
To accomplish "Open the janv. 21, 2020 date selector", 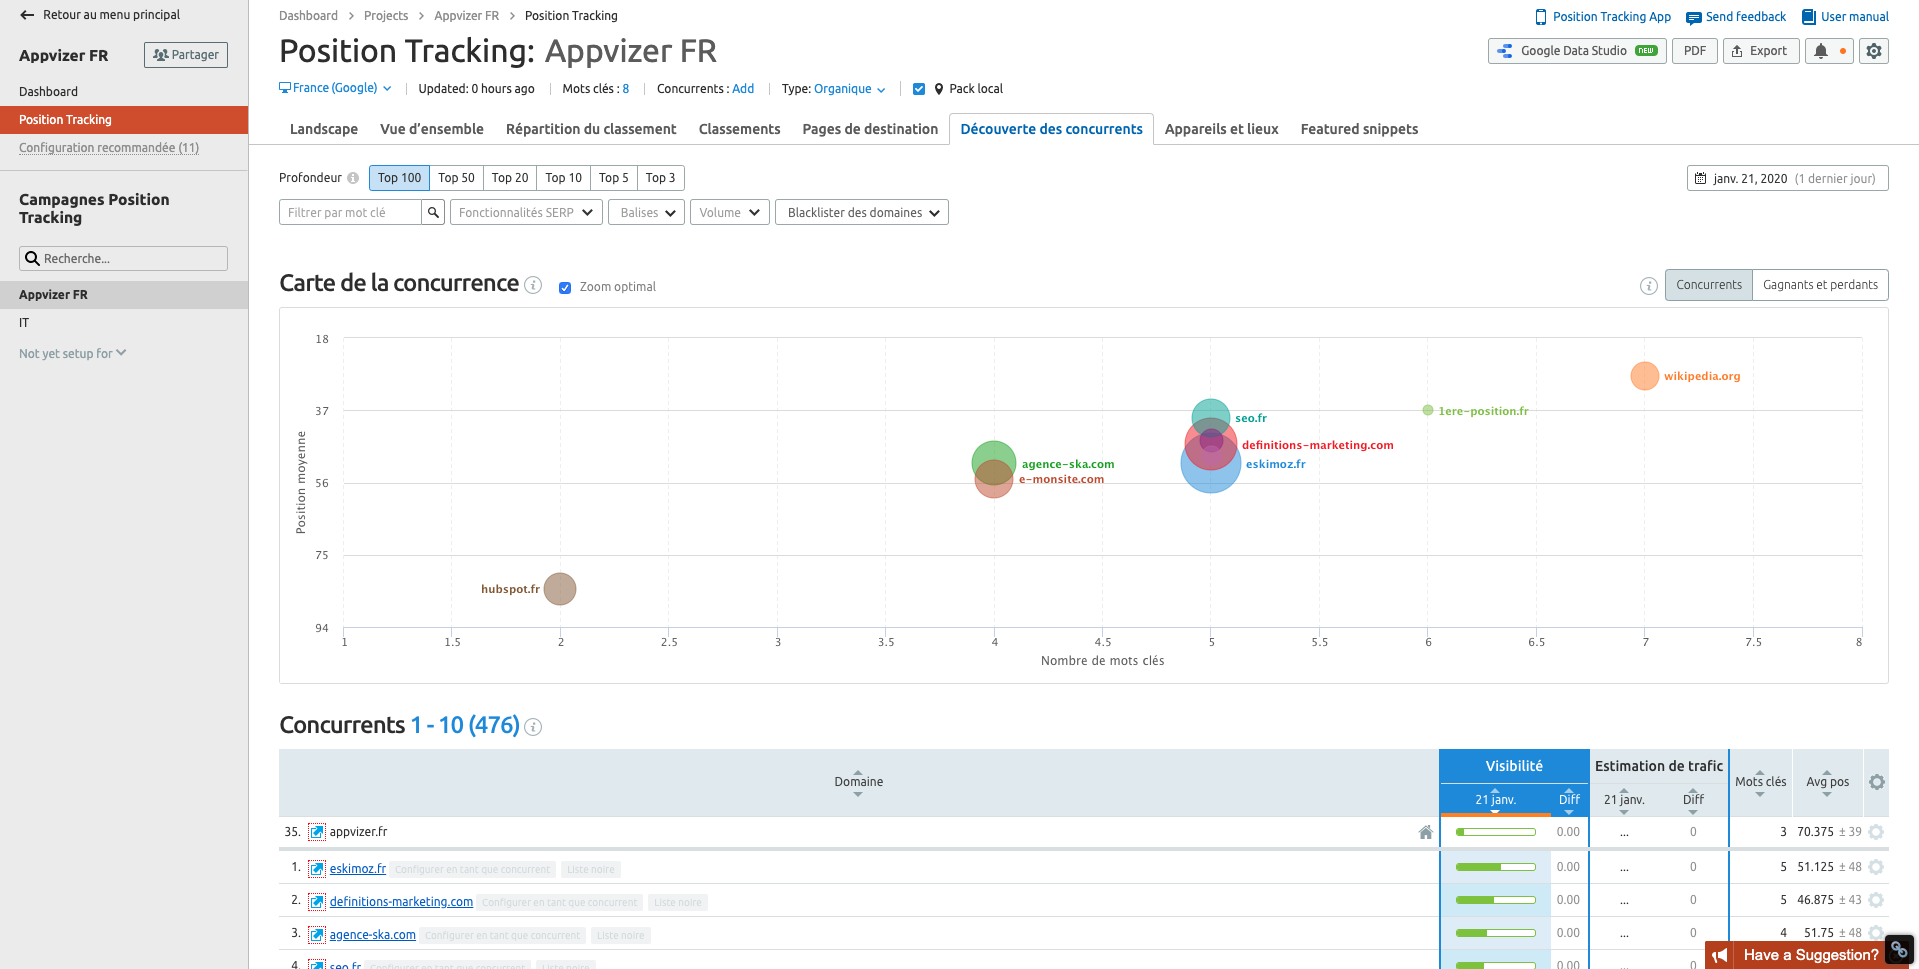I will 1787,178.
